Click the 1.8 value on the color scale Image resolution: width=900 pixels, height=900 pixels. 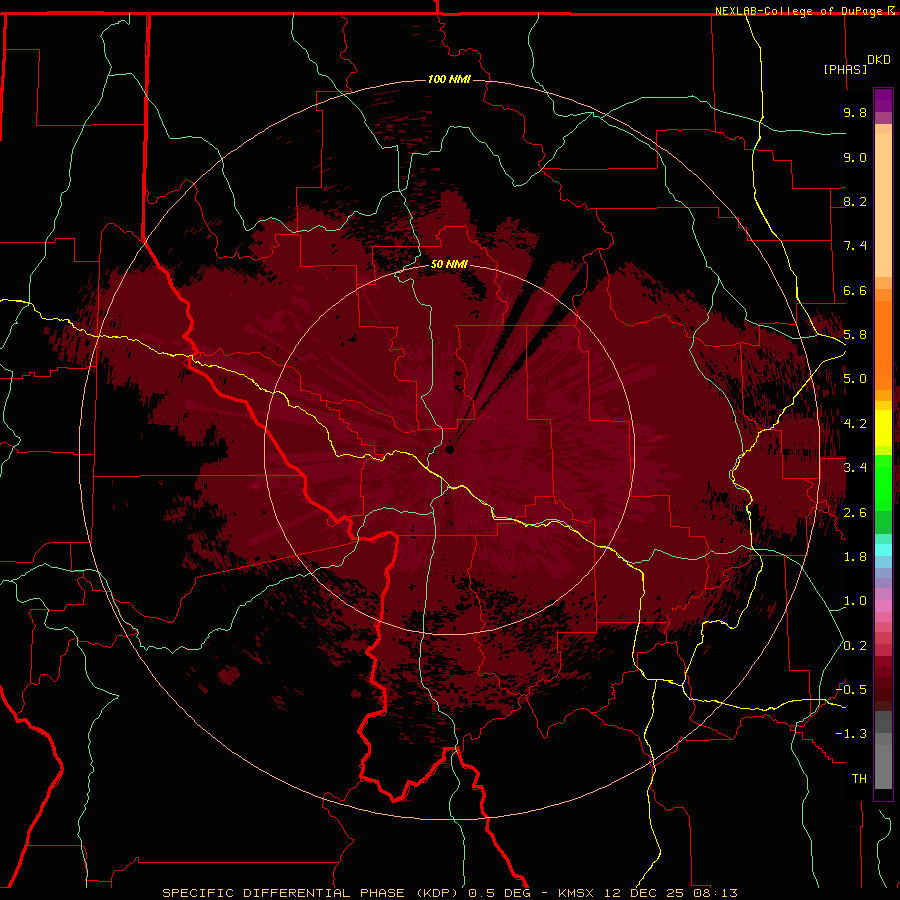pyautogui.click(x=855, y=557)
